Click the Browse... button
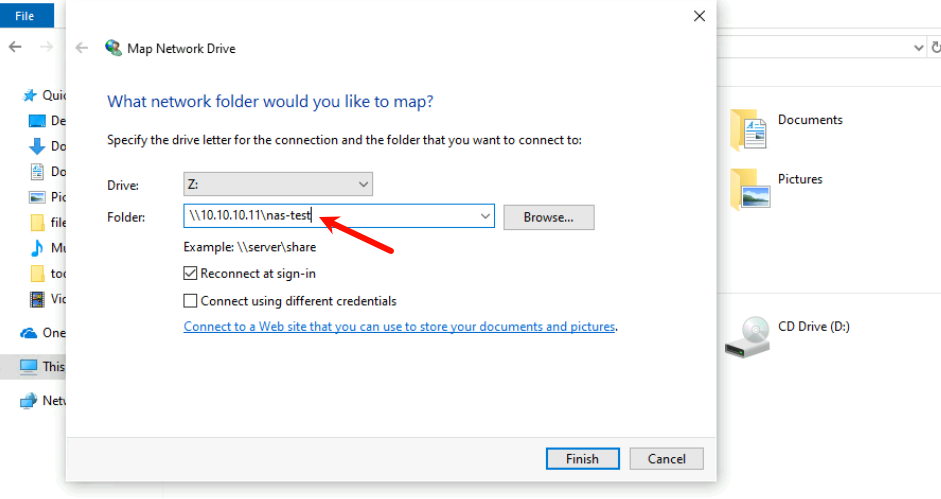 point(548,217)
